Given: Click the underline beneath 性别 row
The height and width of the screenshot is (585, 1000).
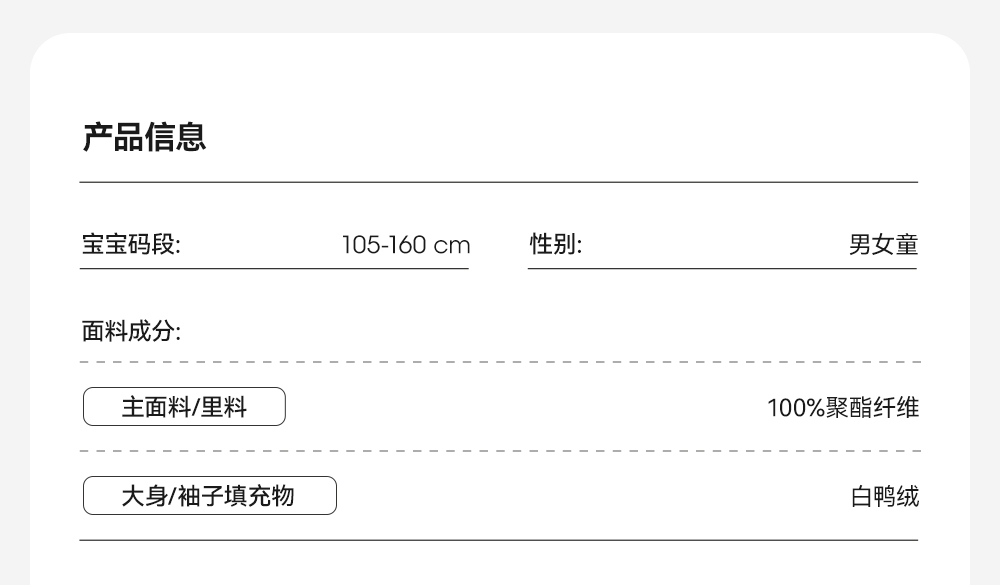Looking at the screenshot, I should [722, 268].
